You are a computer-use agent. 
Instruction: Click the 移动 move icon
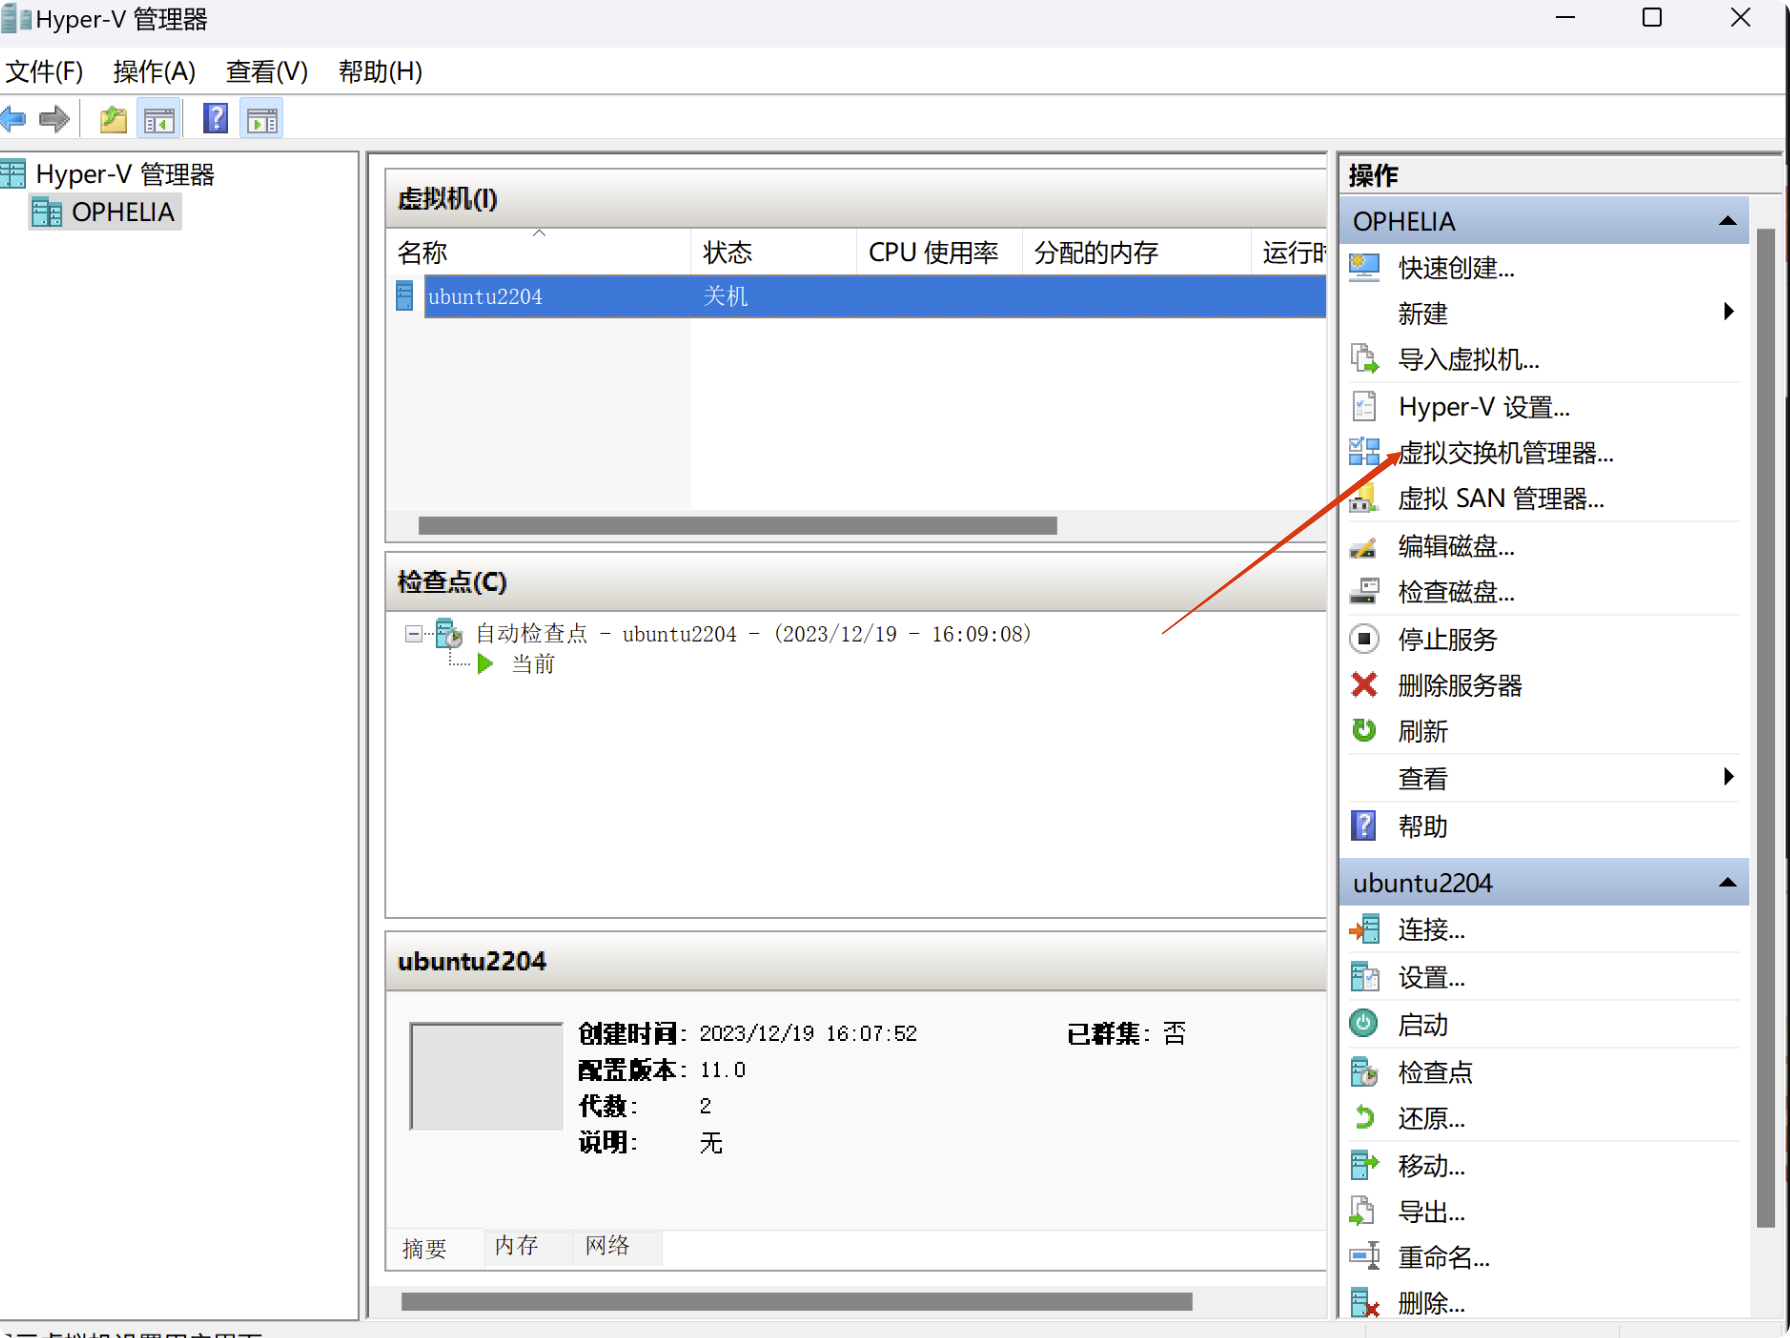(x=1364, y=1164)
